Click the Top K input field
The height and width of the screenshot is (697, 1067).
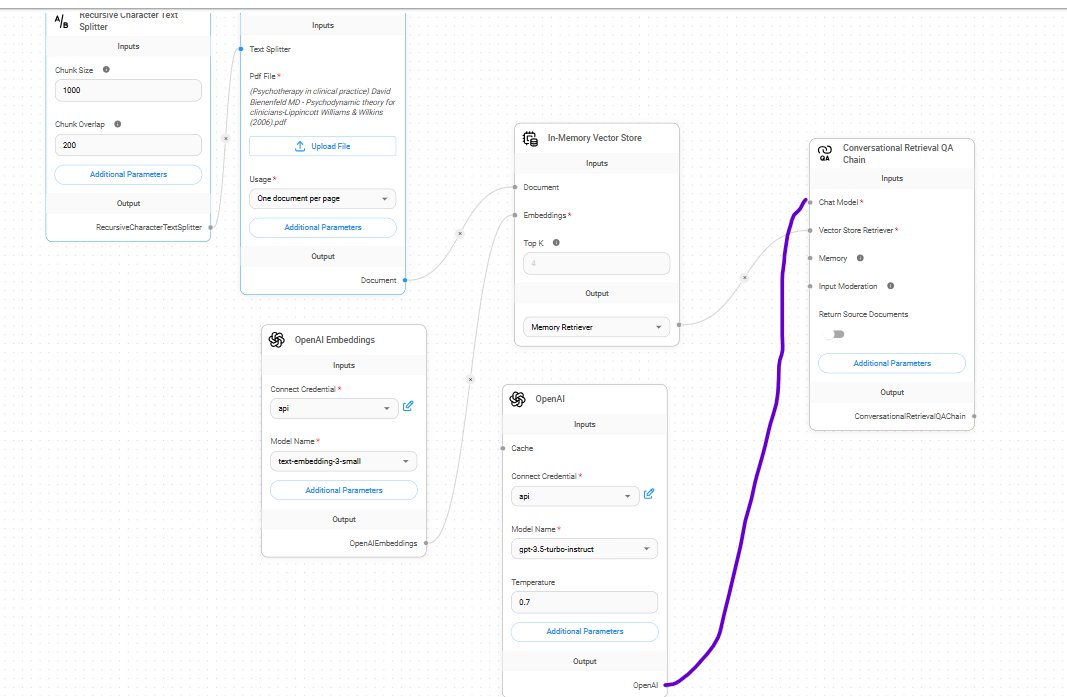[x=596, y=263]
